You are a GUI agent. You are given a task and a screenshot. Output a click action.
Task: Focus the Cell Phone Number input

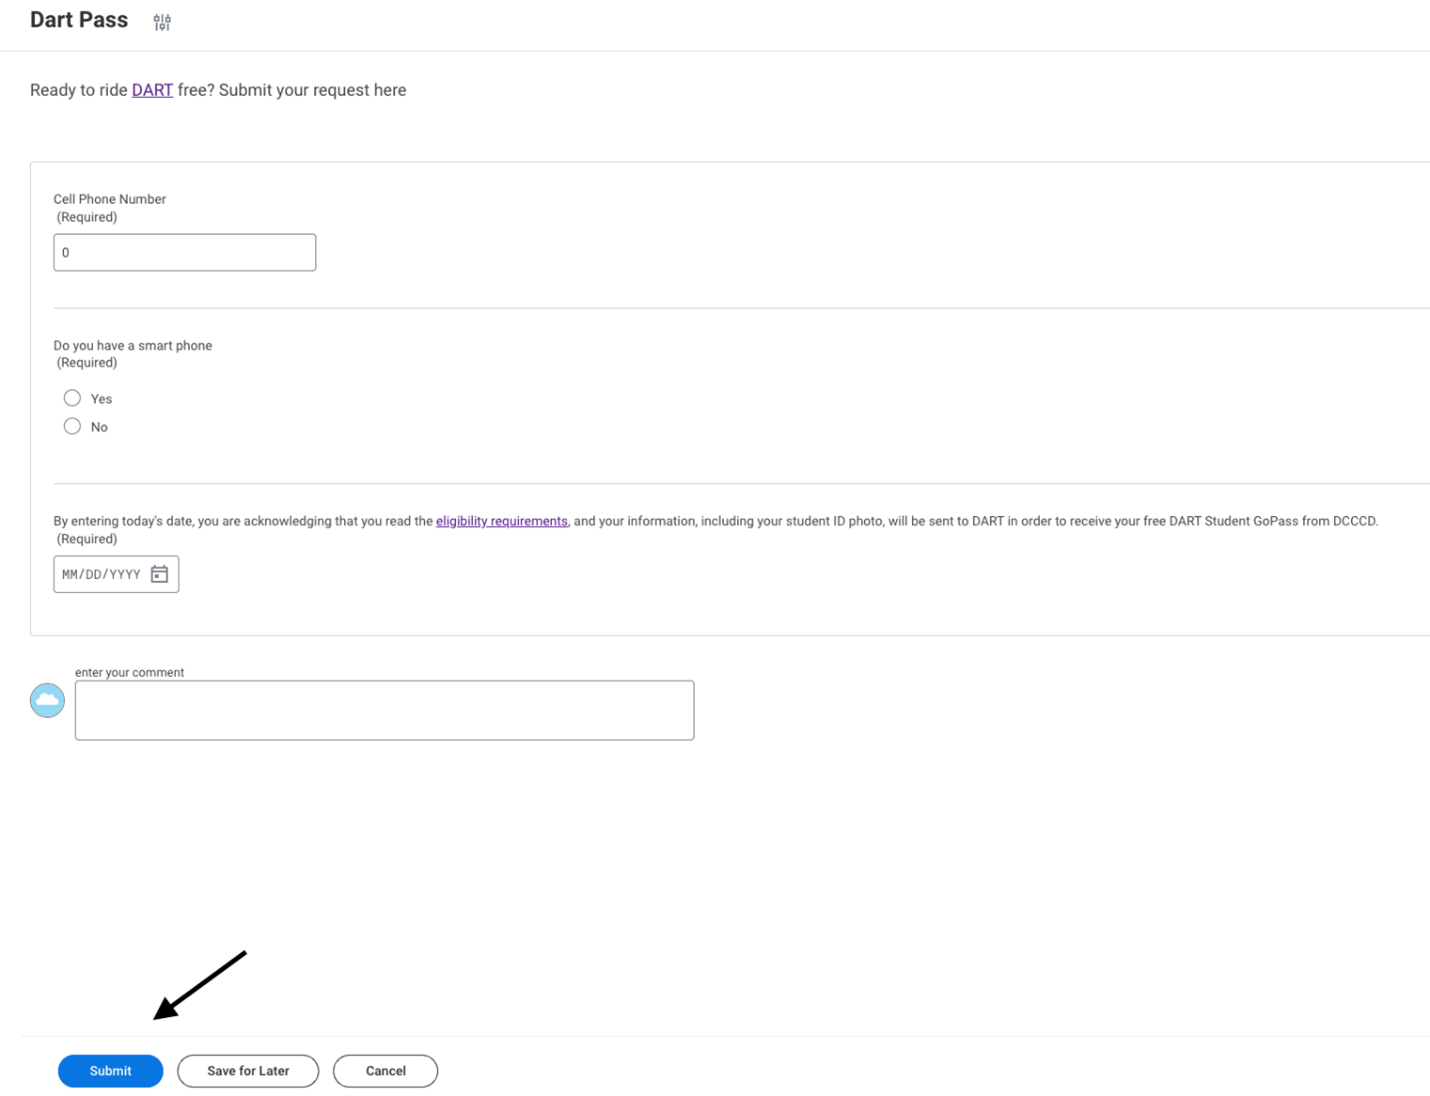(x=184, y=252)
